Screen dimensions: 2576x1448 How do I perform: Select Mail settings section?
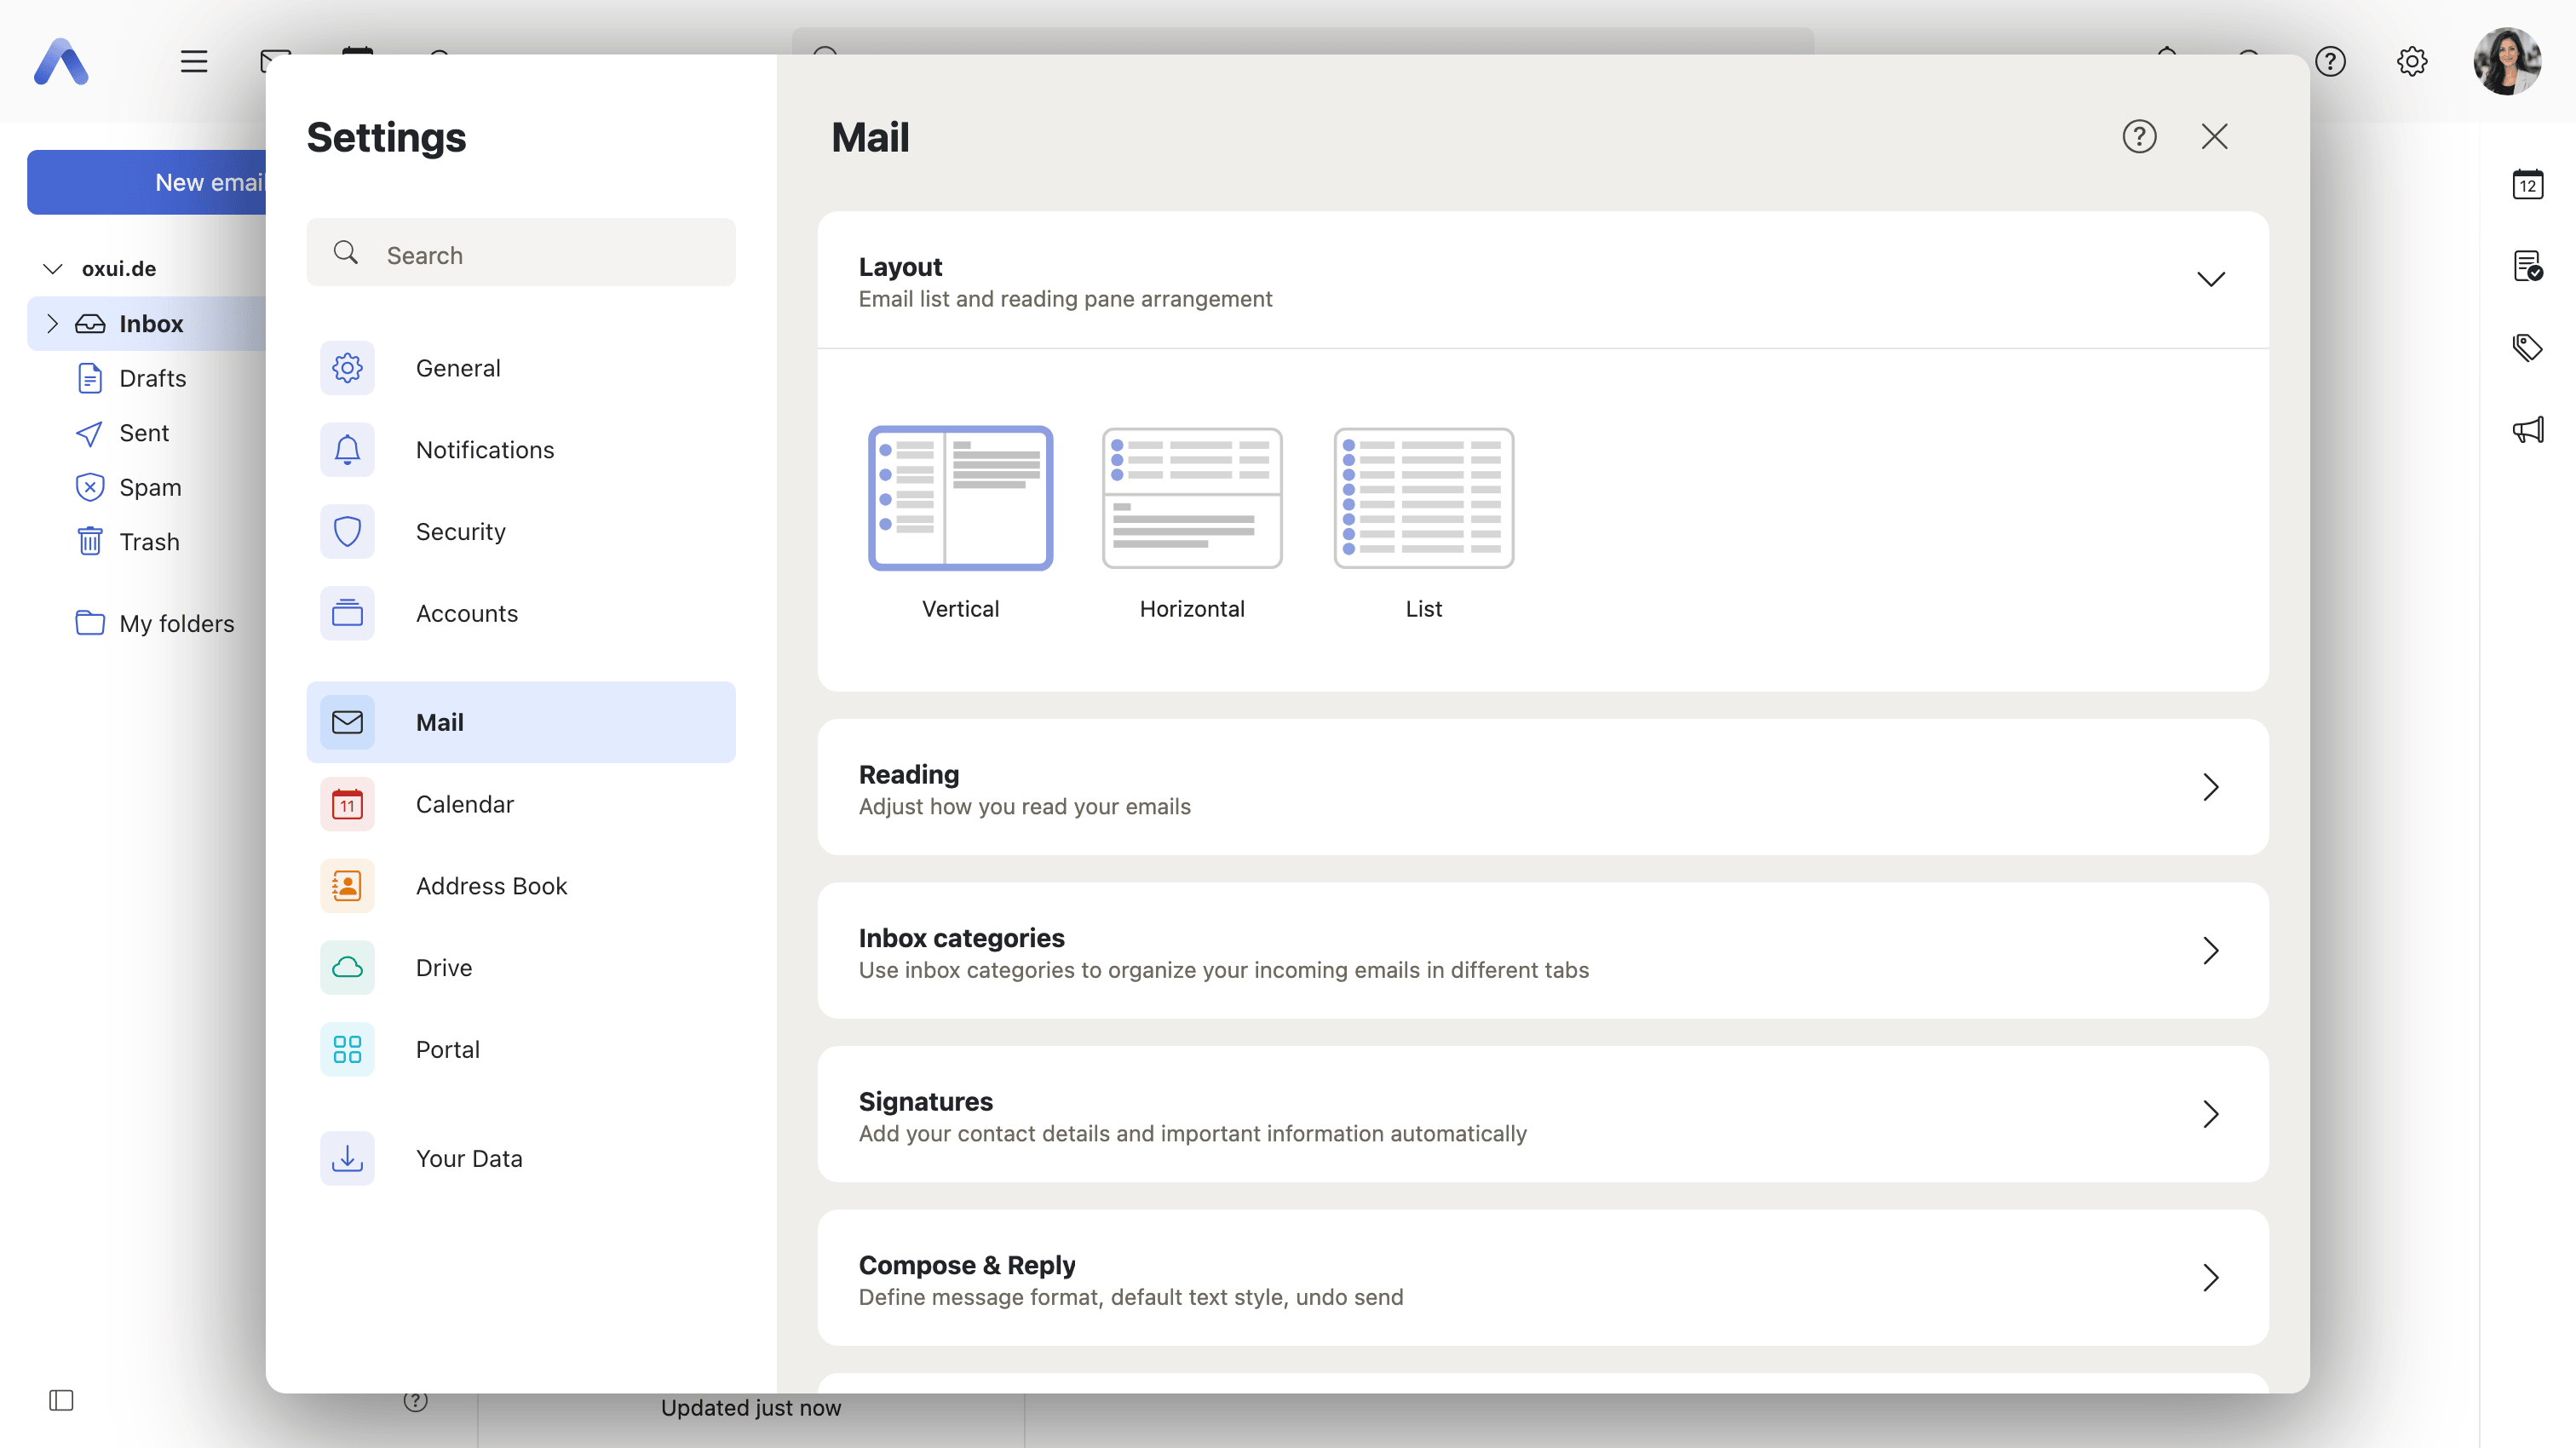pyautogui.click(x=521, y=722)
